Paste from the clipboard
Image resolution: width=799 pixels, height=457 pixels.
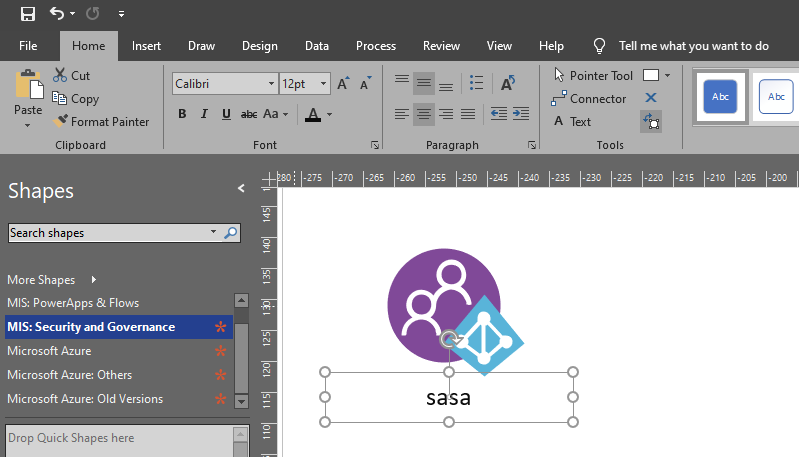[x=28, y=92]
